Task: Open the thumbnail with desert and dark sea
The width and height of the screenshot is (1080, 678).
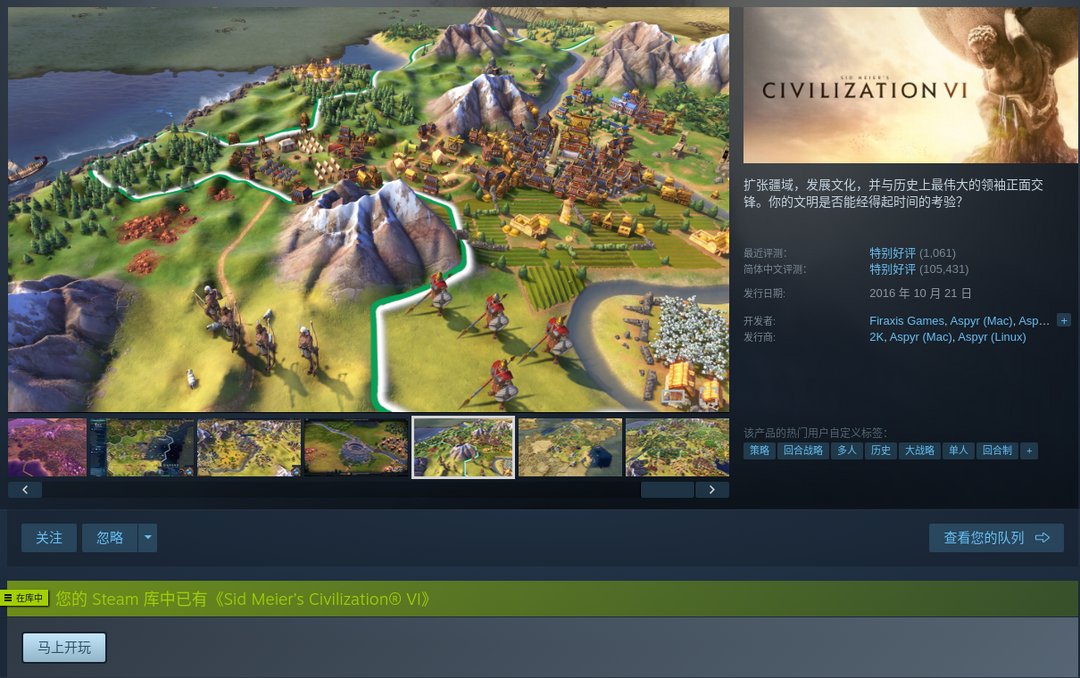Action: pos(570,447)
